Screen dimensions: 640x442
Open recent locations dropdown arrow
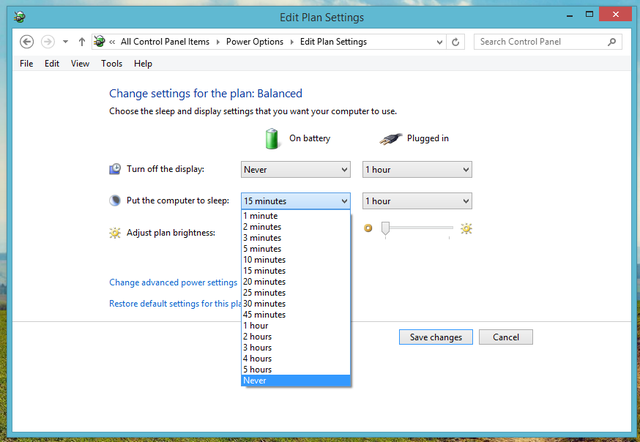(65, 42)
